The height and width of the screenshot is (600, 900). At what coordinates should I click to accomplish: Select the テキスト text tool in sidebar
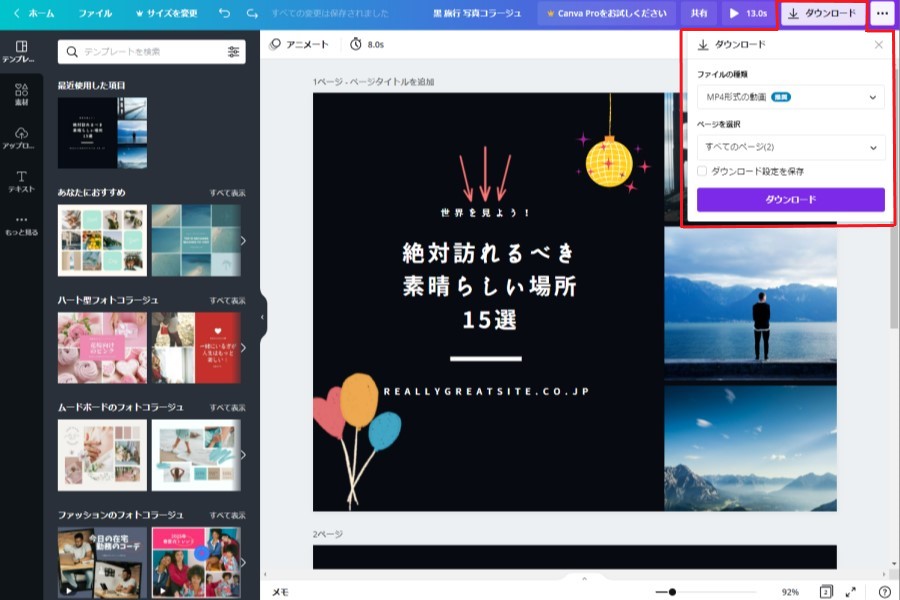click(21, 181)
